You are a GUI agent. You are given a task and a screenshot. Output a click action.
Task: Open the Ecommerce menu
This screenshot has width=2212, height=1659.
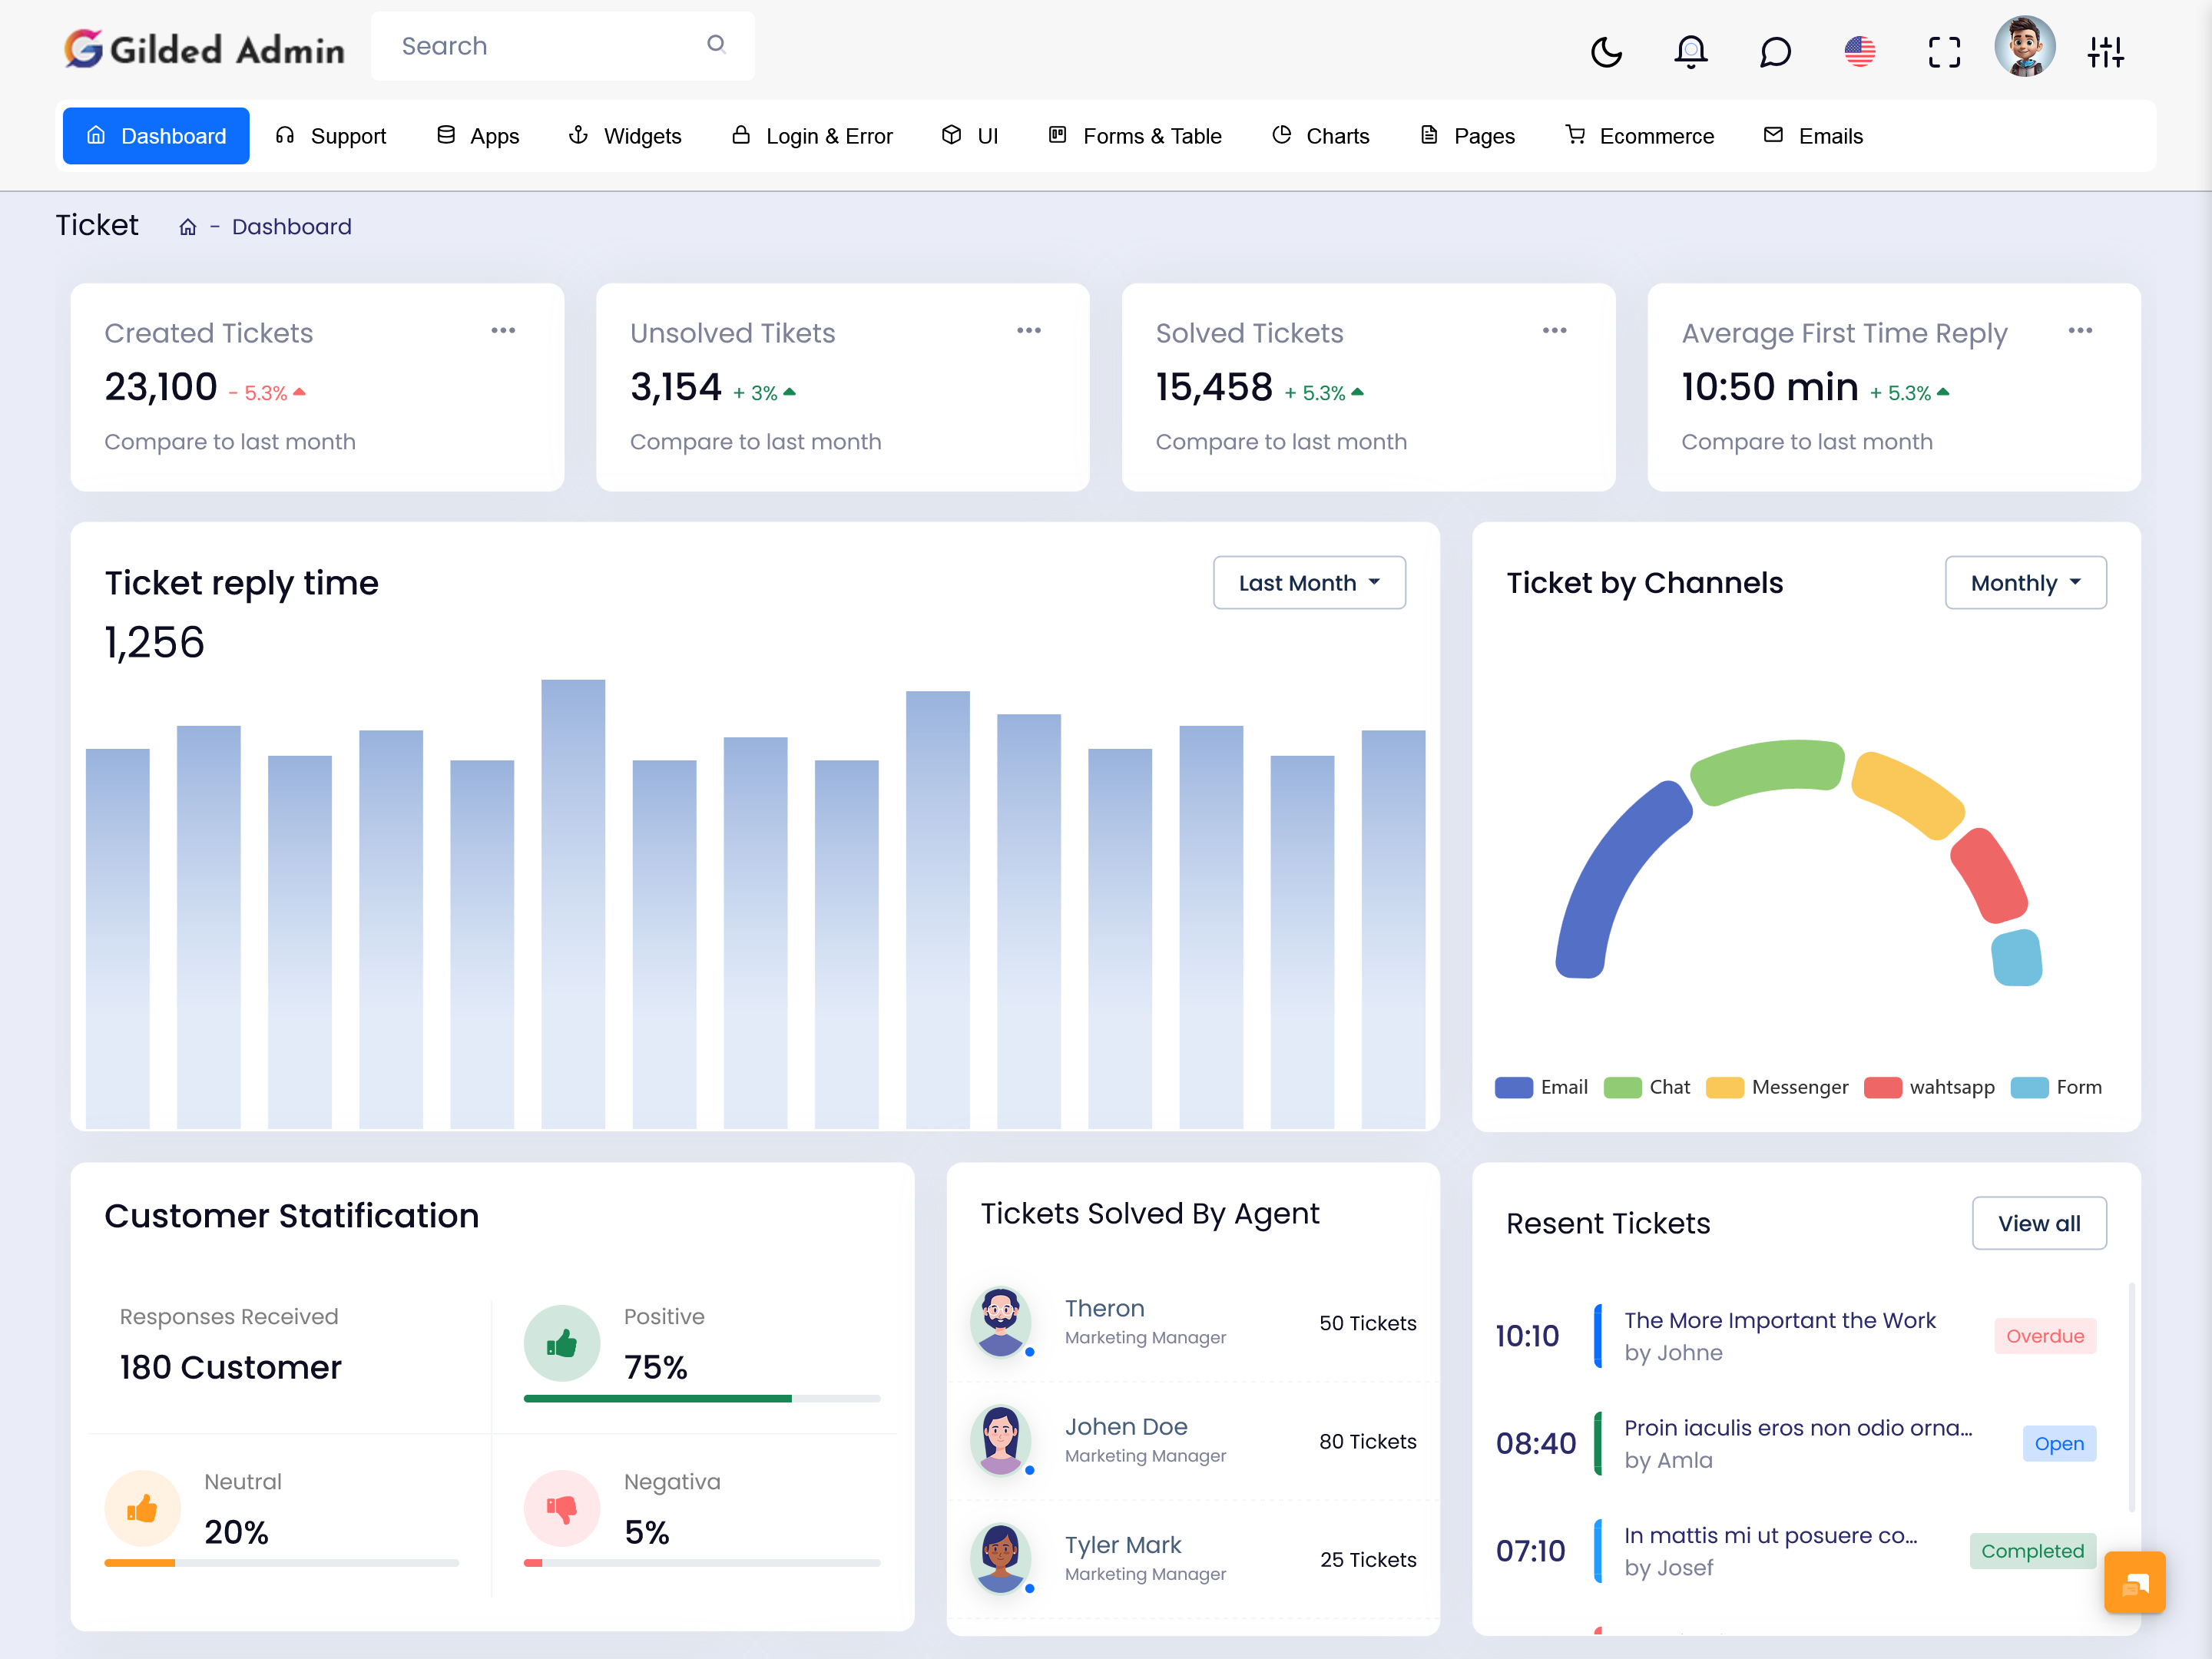tap(1640, 136)
